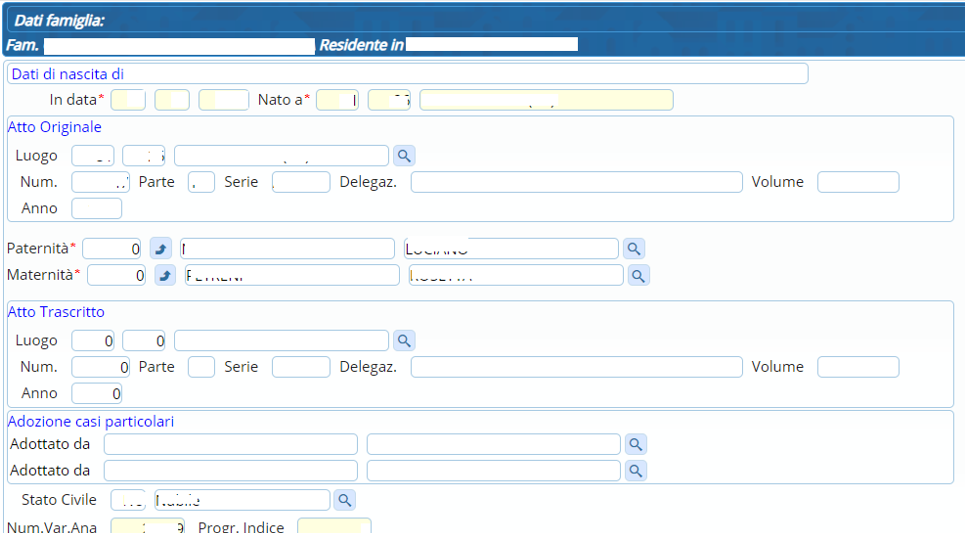Click Volume field in Atto Originale
965x537 pixels.
pyautogui.click(x=857, y=182)
